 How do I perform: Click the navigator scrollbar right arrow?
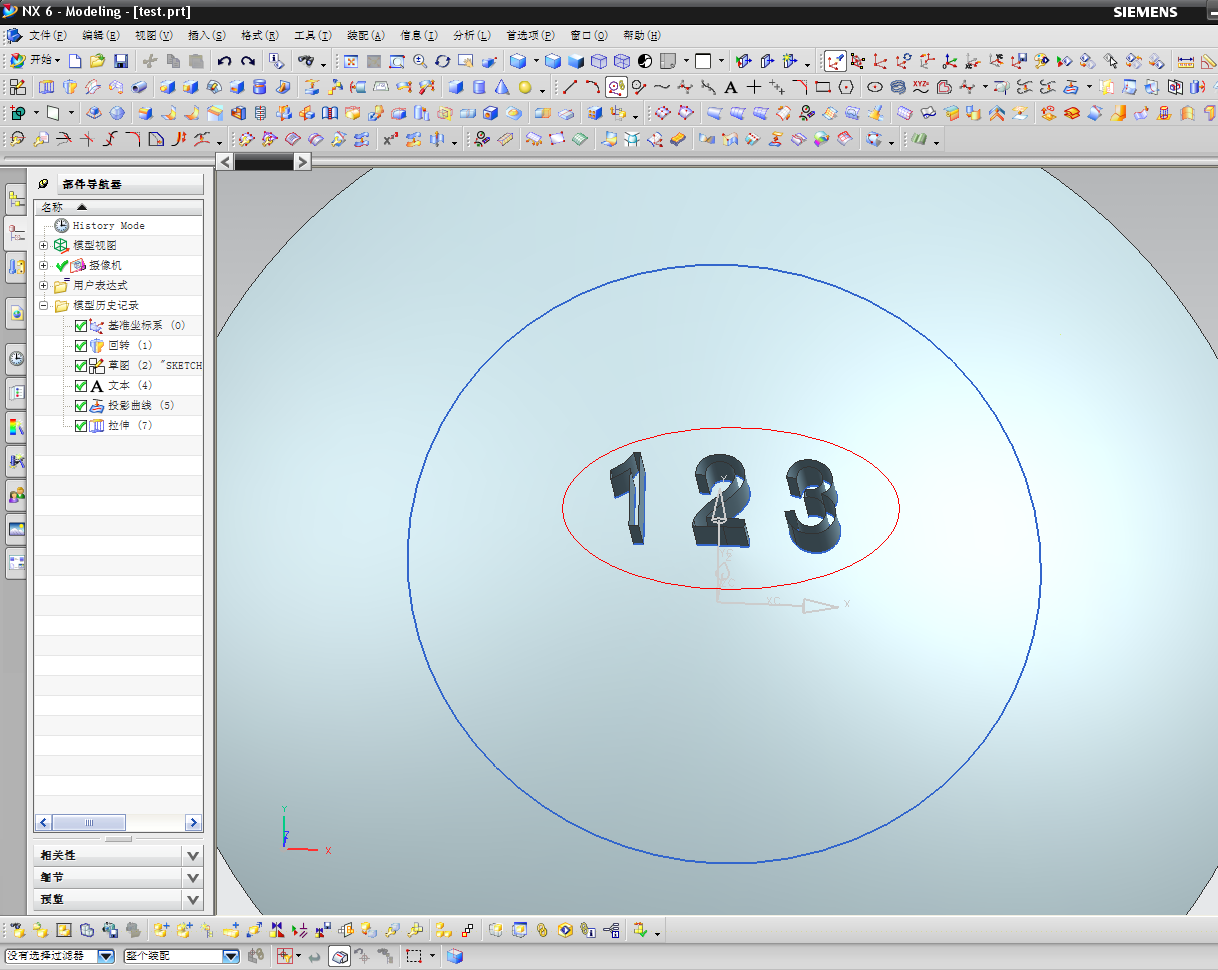194,823
